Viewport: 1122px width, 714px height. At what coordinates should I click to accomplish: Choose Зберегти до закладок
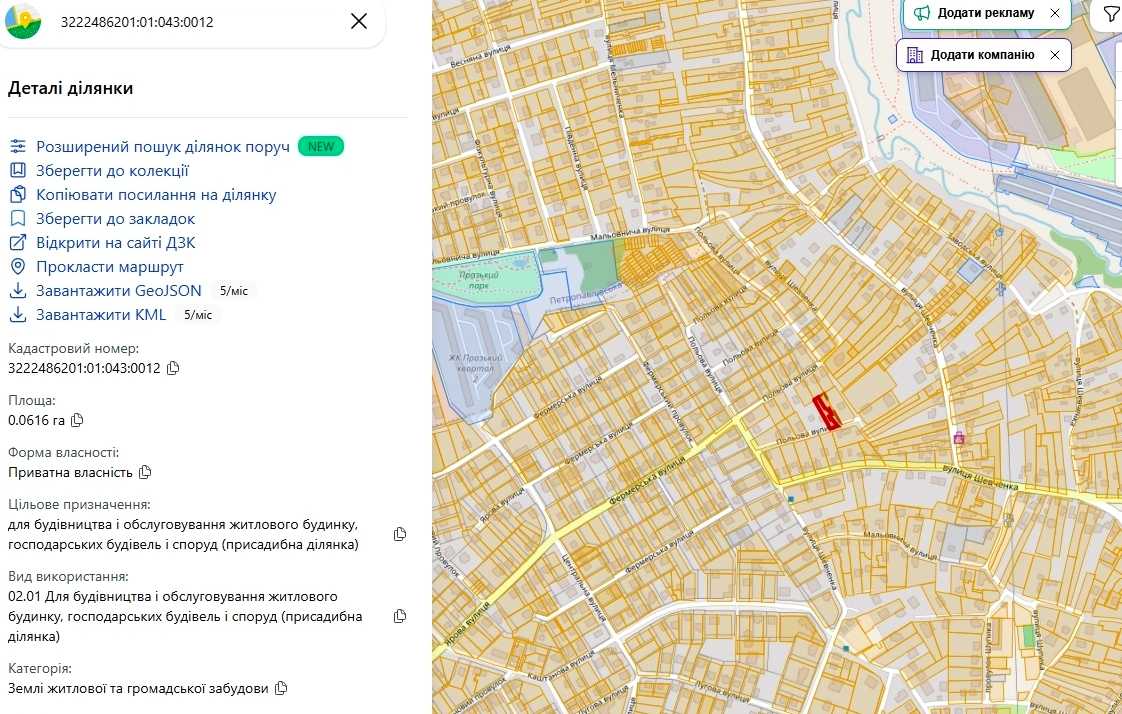pos(116,218)
